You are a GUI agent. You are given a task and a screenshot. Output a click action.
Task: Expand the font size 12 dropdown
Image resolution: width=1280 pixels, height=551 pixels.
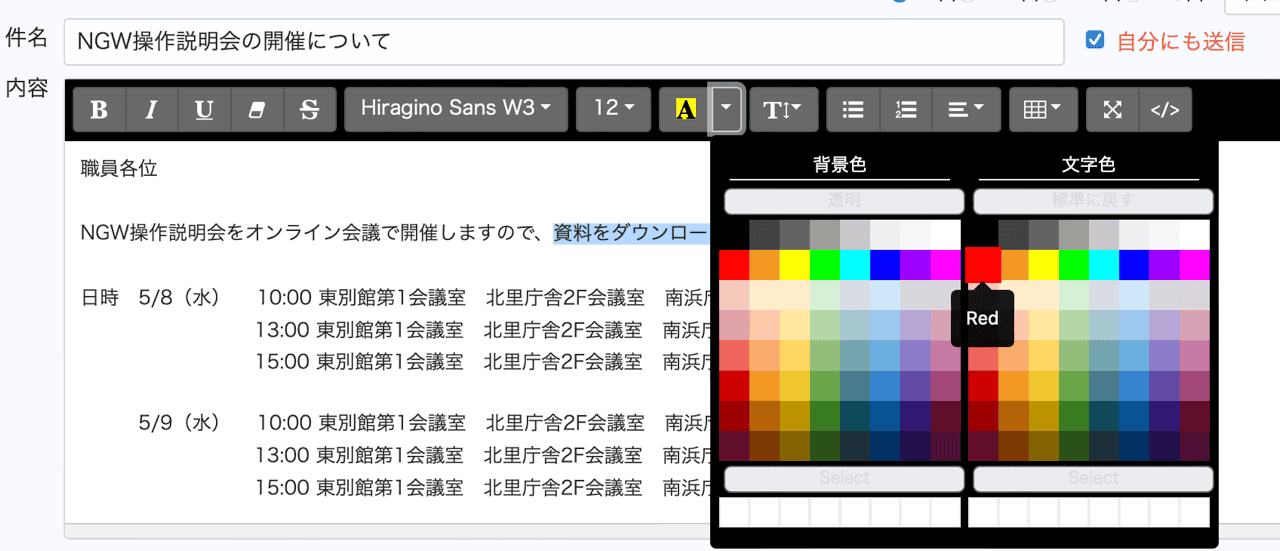click(x=614, y=109)
